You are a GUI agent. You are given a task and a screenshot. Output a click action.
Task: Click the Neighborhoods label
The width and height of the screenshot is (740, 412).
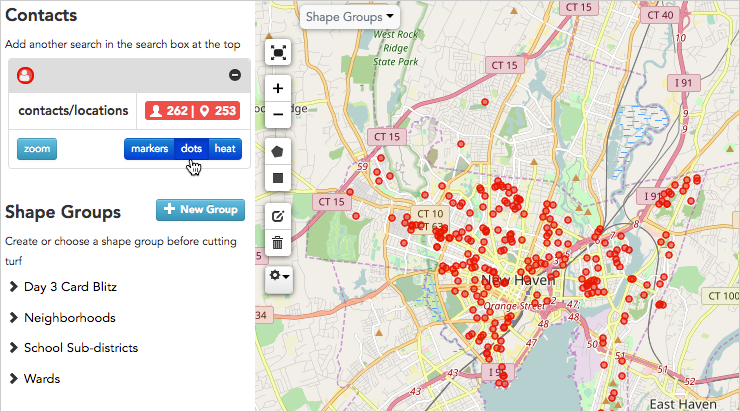[x=70, y=318]
